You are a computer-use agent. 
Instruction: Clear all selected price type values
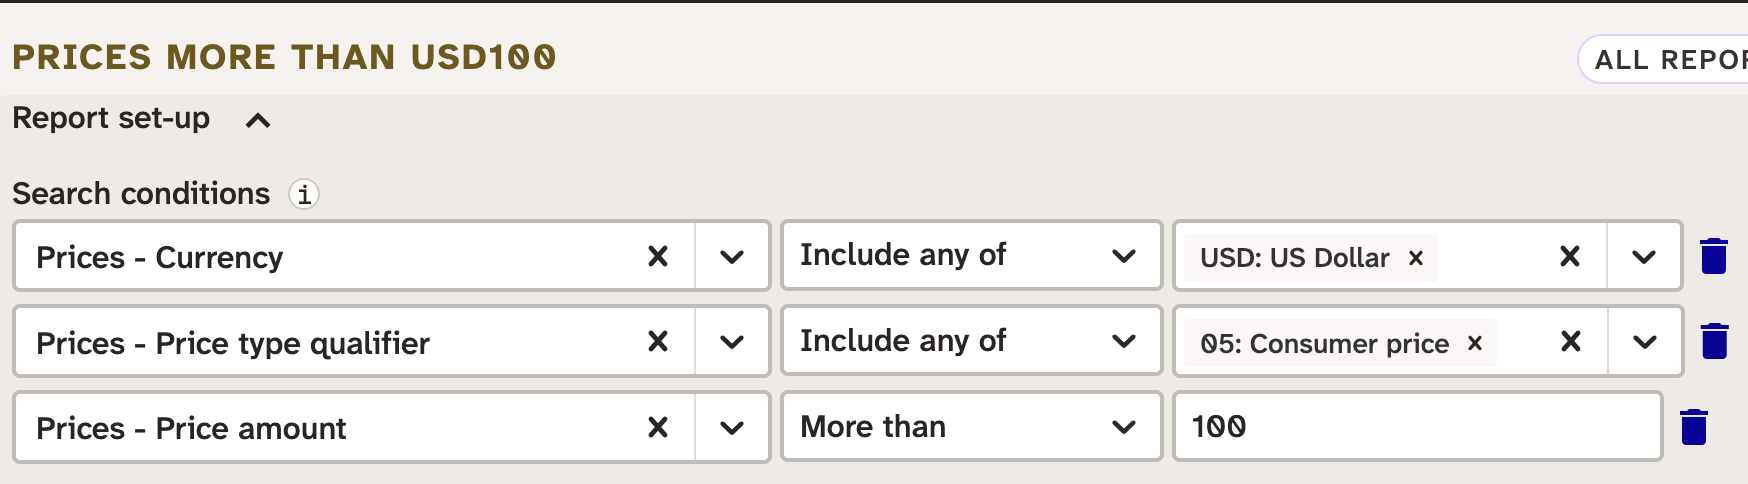[x=1570, y=342]
